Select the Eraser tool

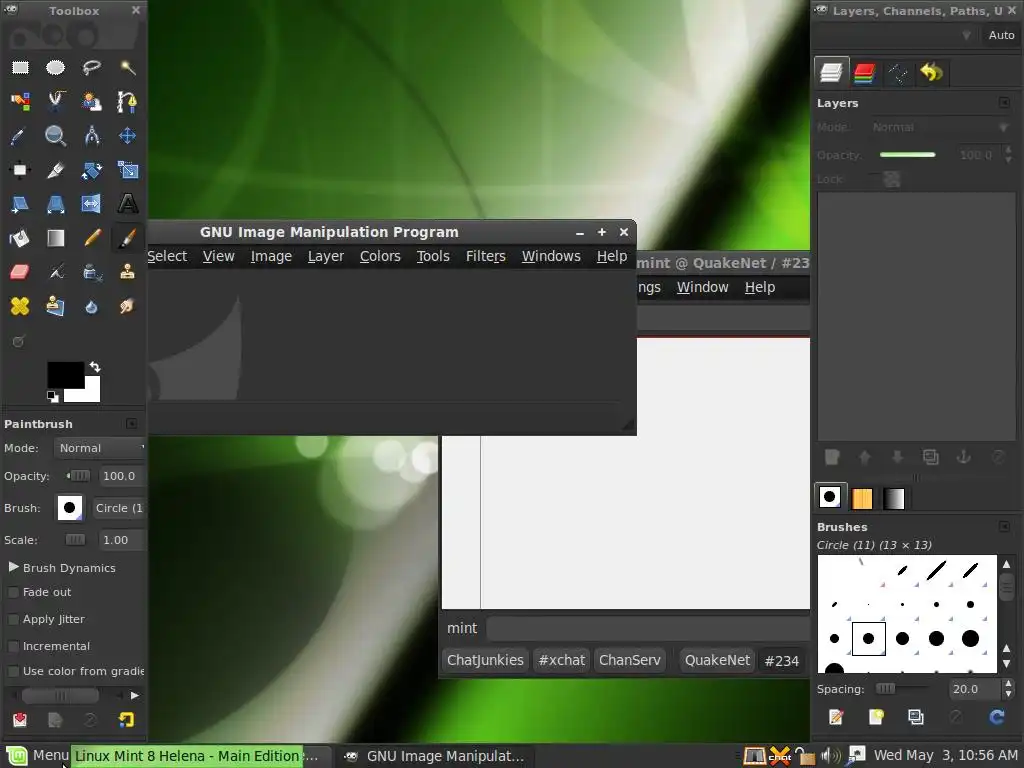(x=20, y=272)
